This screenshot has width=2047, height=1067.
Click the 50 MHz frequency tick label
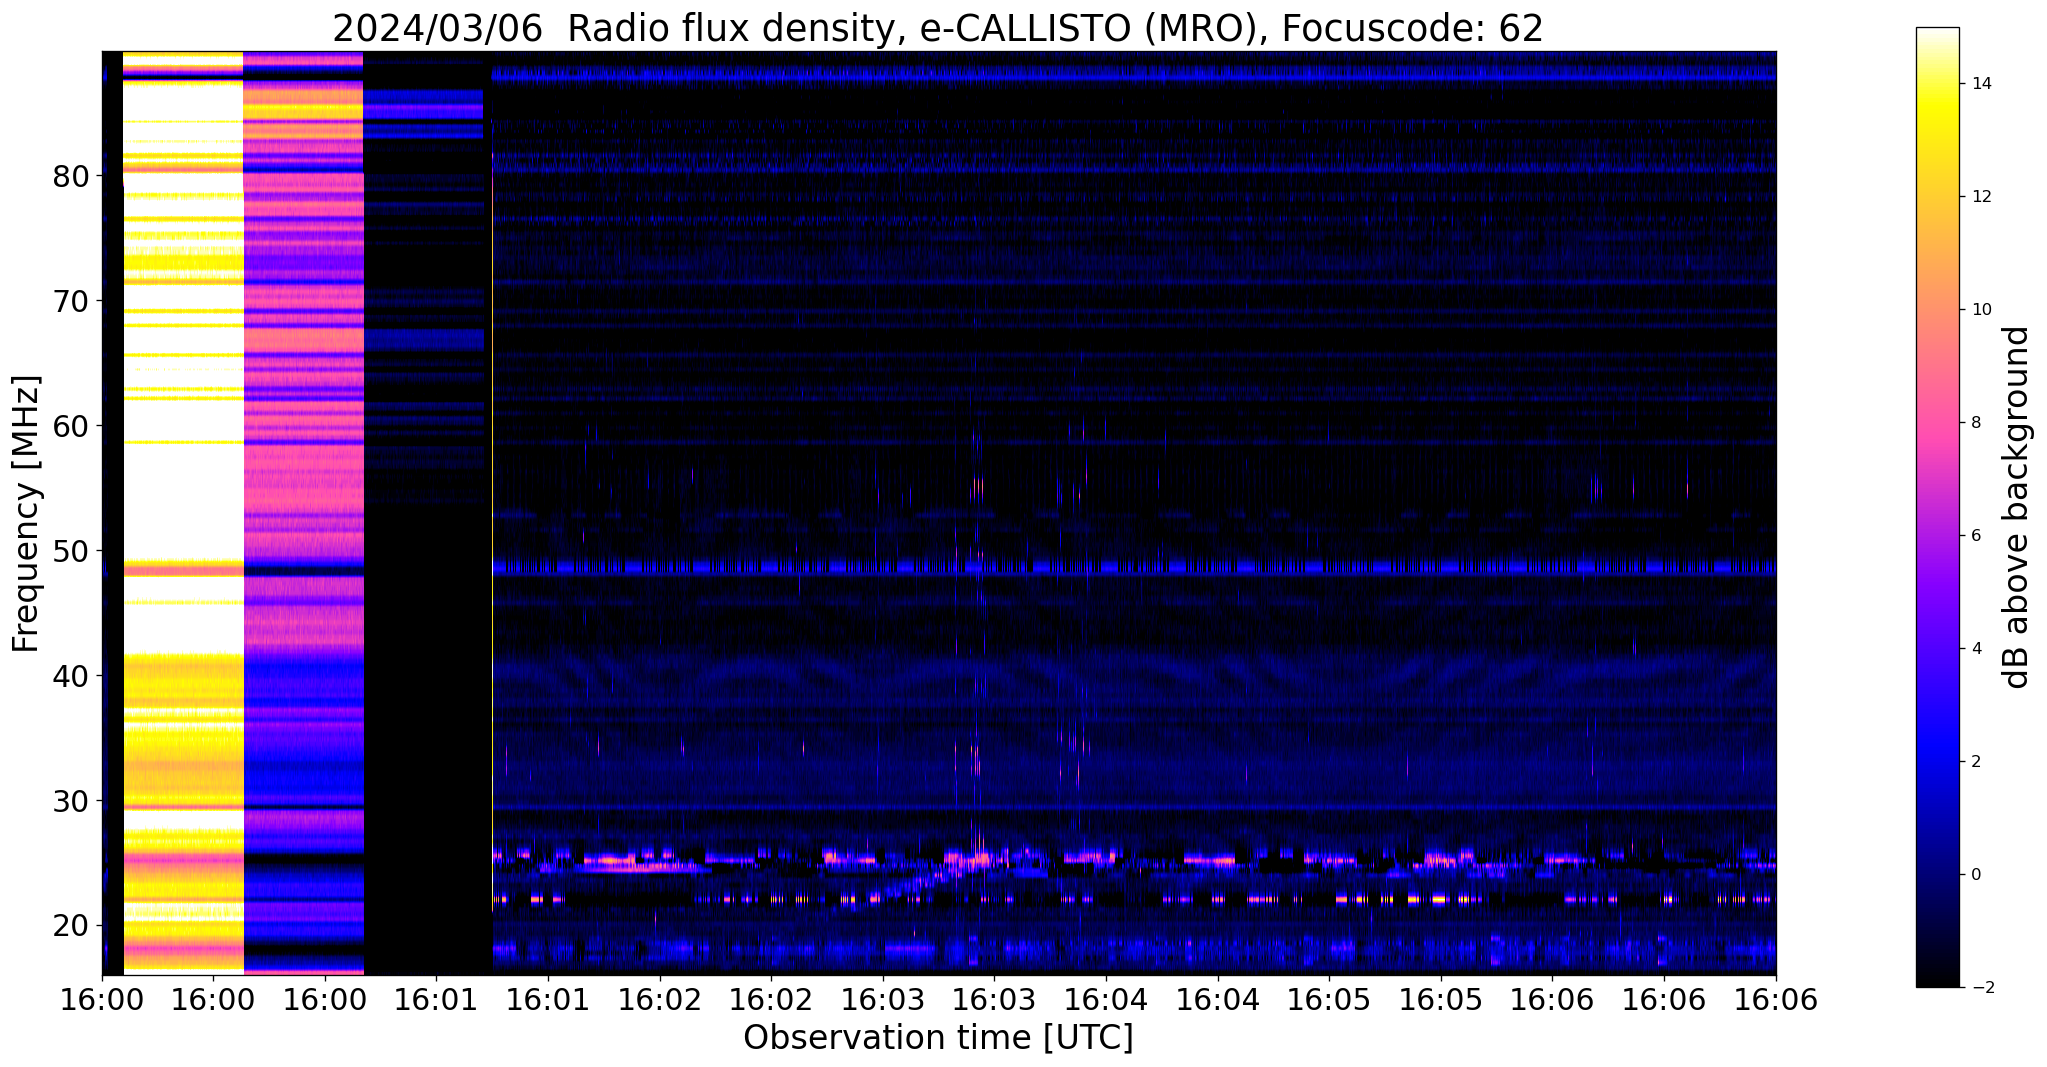point(71,552)
